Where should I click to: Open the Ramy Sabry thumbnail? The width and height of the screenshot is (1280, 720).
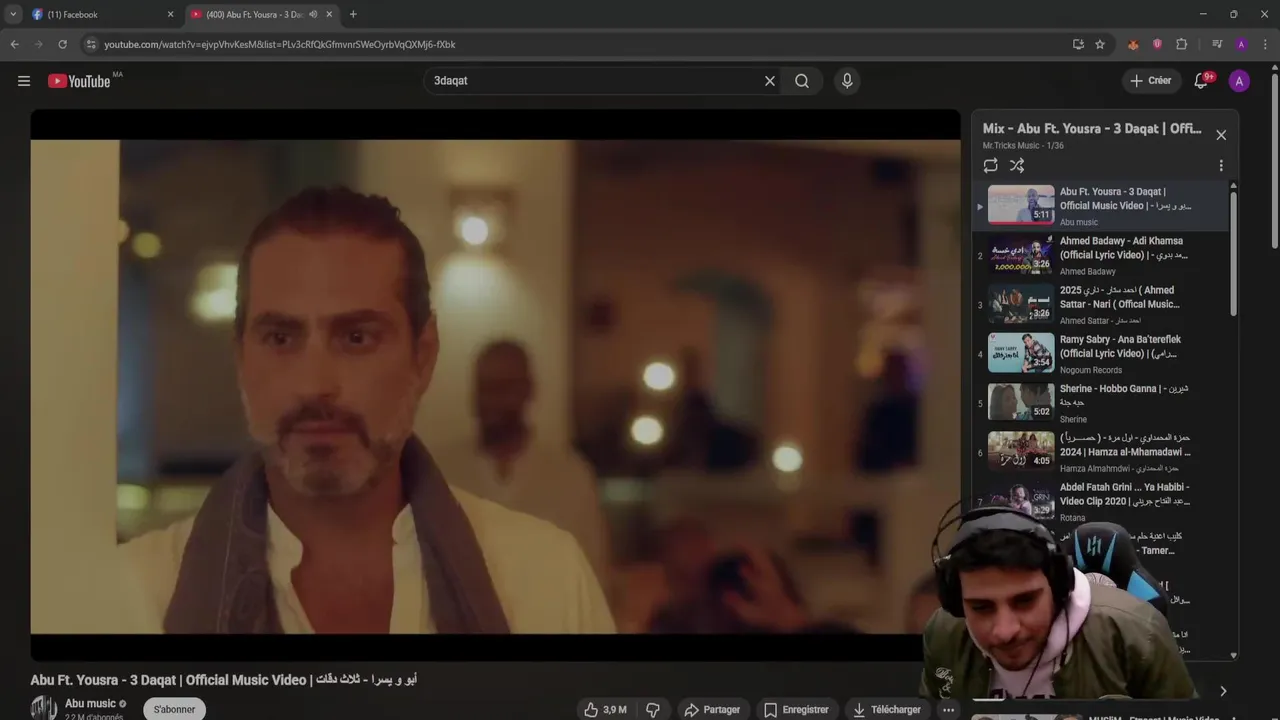(x=1021, y=353)
